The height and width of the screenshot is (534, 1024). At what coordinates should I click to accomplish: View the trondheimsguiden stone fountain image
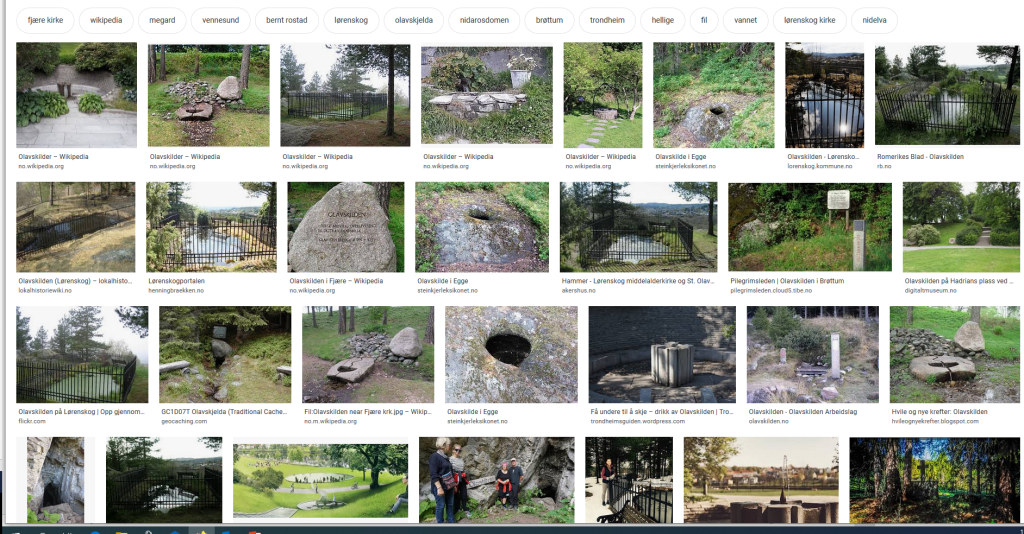pyautogui.click(x=662, y=354)
